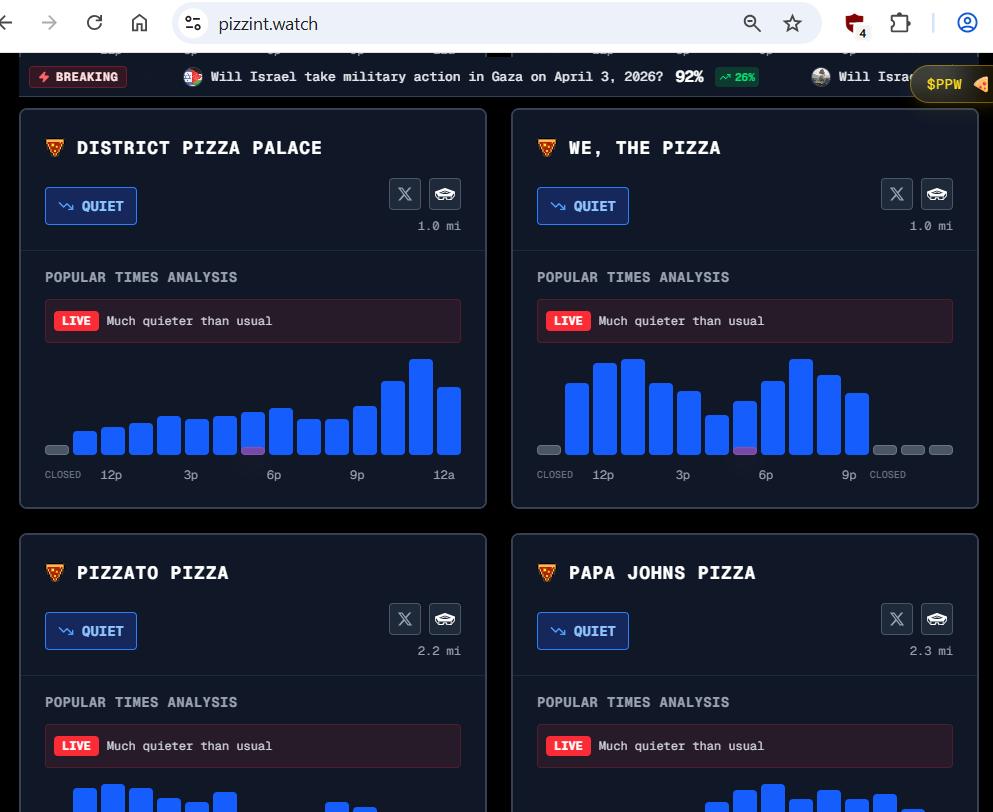Share We, The Pizza on X

tap(897, 194)
